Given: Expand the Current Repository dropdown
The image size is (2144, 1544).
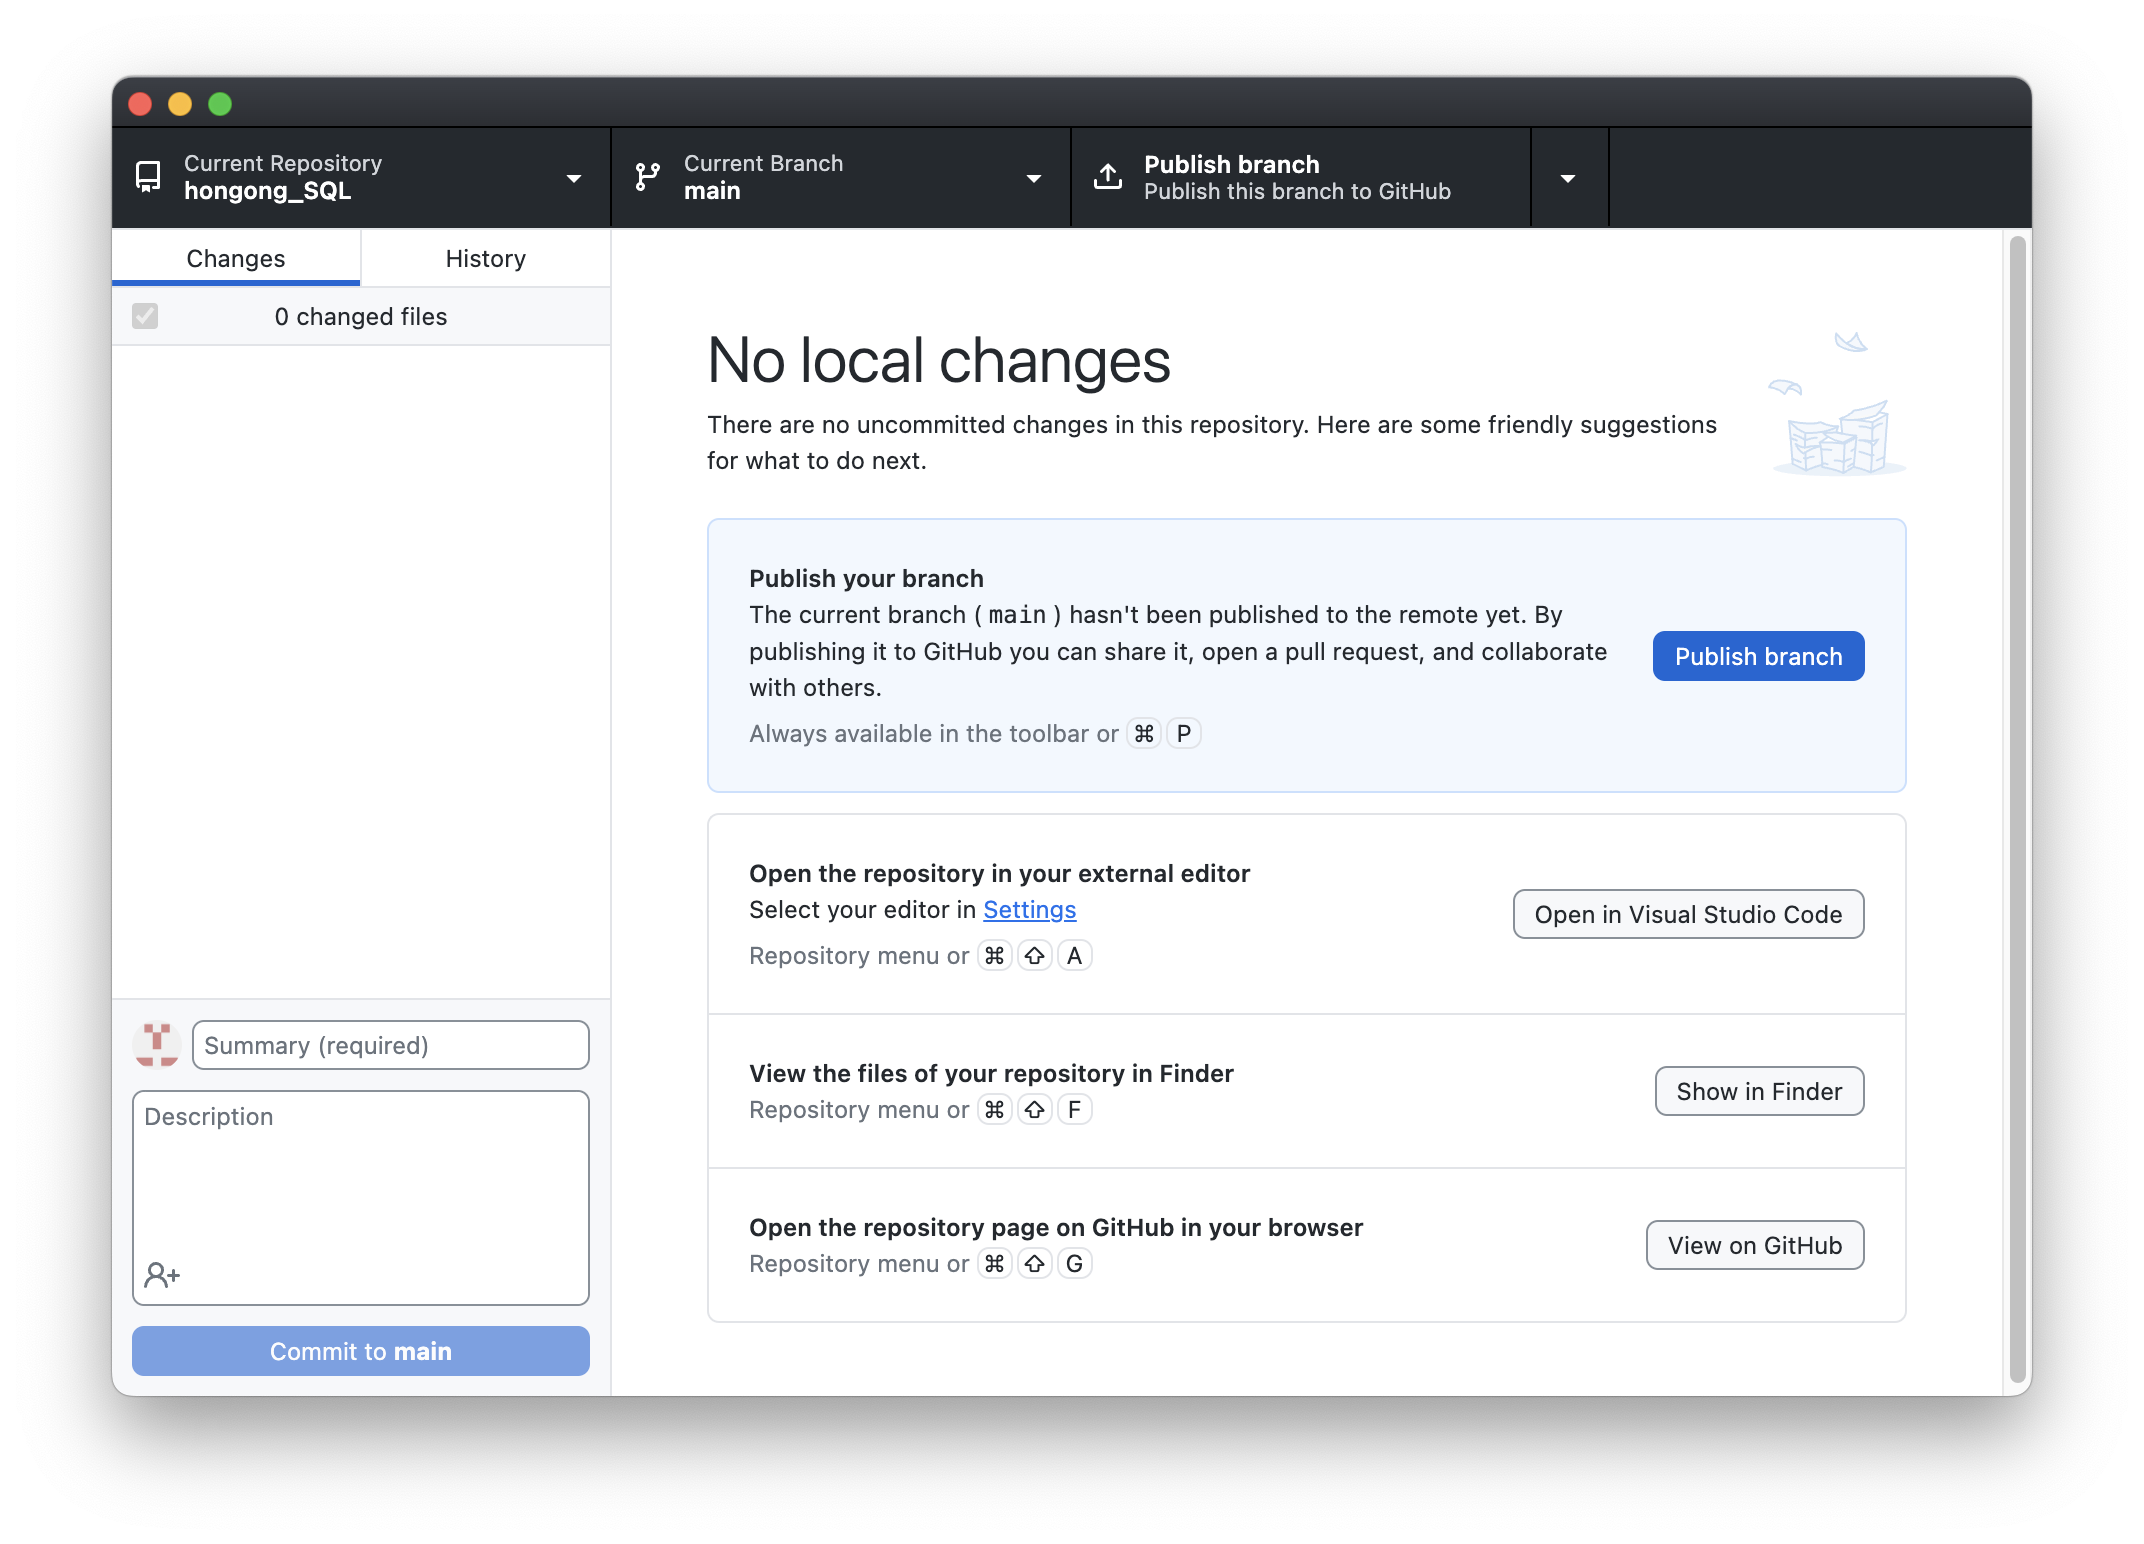Looking at the screenshot, I should point(360,177).
